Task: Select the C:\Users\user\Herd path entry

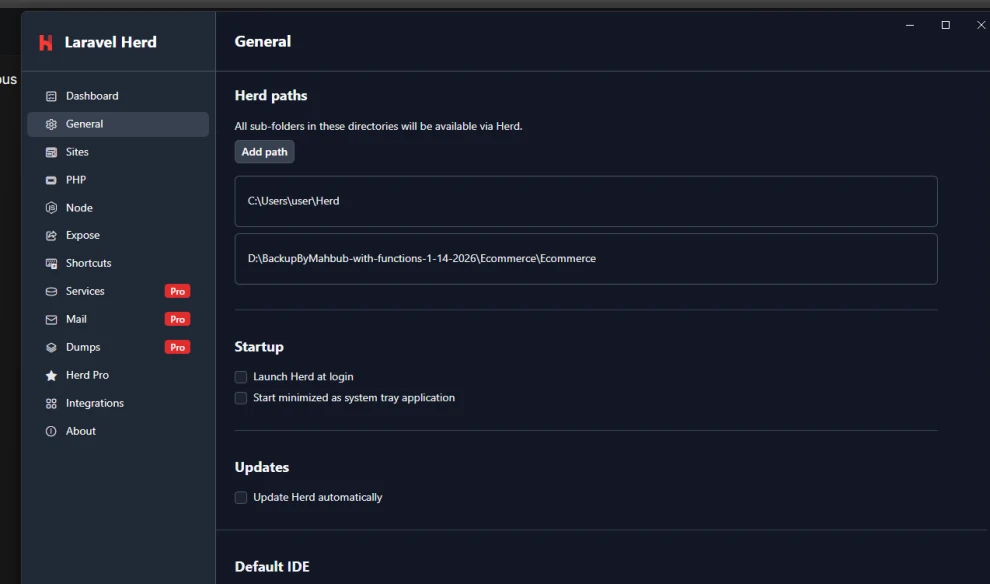Action: [586, 201]
